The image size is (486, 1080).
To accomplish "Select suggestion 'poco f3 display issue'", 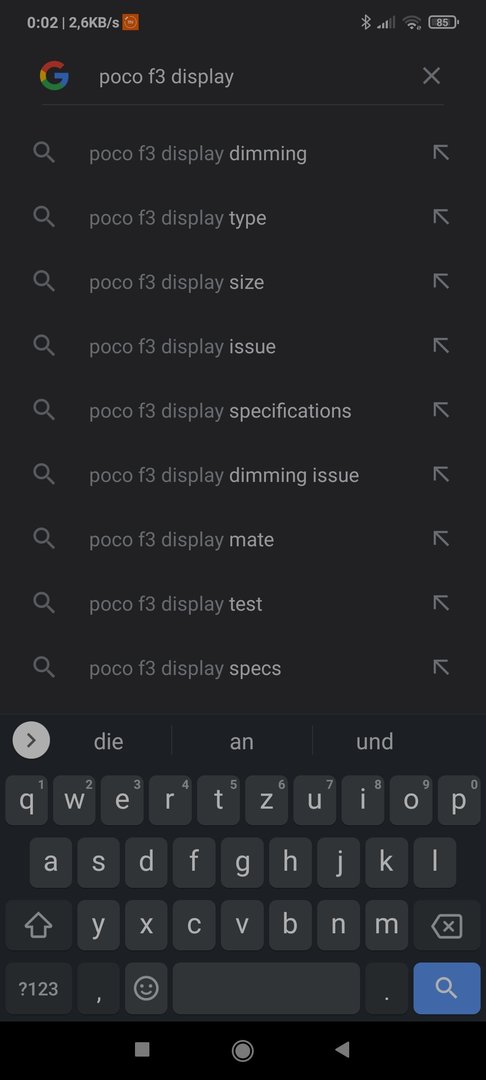I will click(x=243, y=346).
